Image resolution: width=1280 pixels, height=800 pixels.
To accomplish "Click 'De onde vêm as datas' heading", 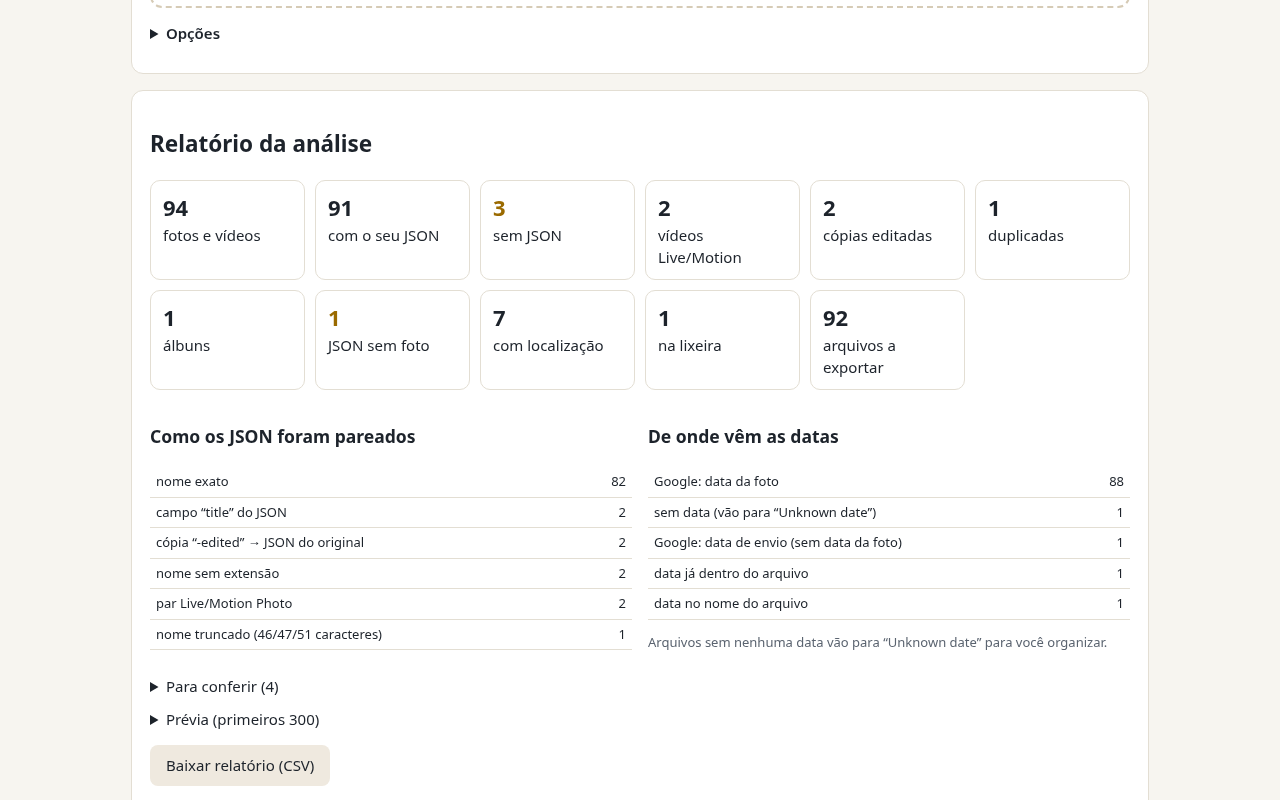I will click(743, 437).
